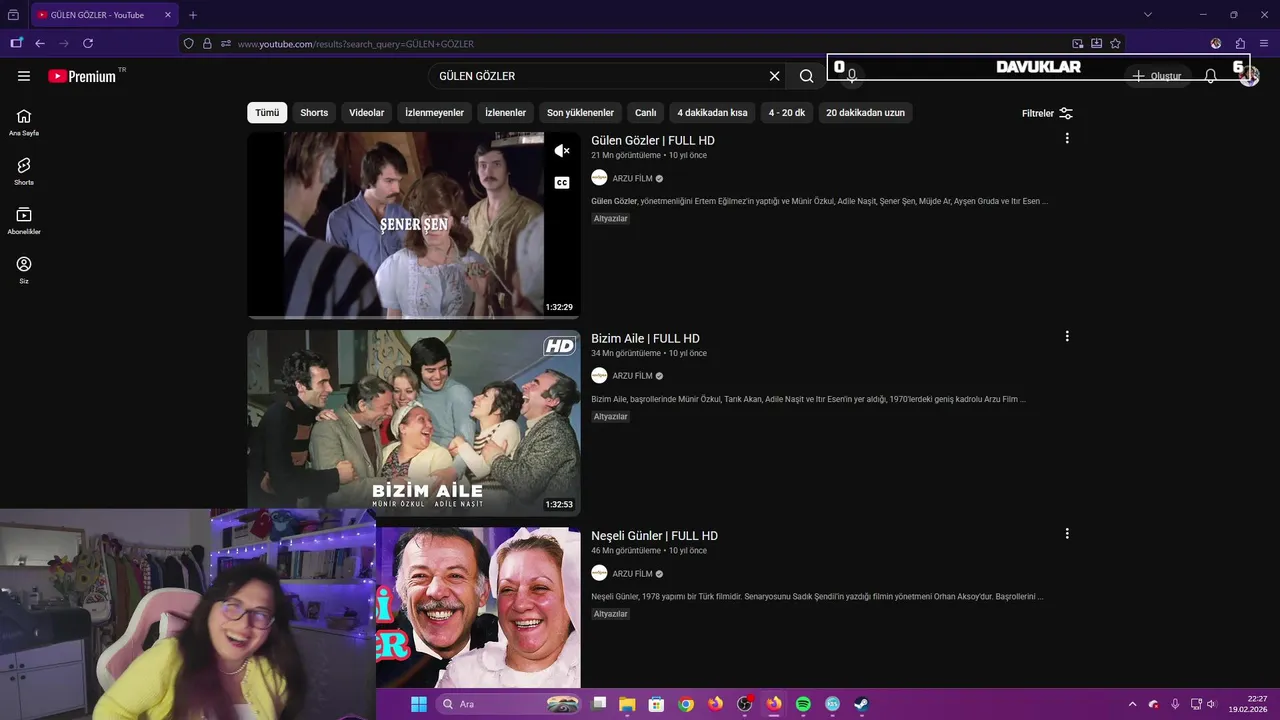Open the Siz profile section
Viewport: 1280px width, 720px height.
pos(24,270)
